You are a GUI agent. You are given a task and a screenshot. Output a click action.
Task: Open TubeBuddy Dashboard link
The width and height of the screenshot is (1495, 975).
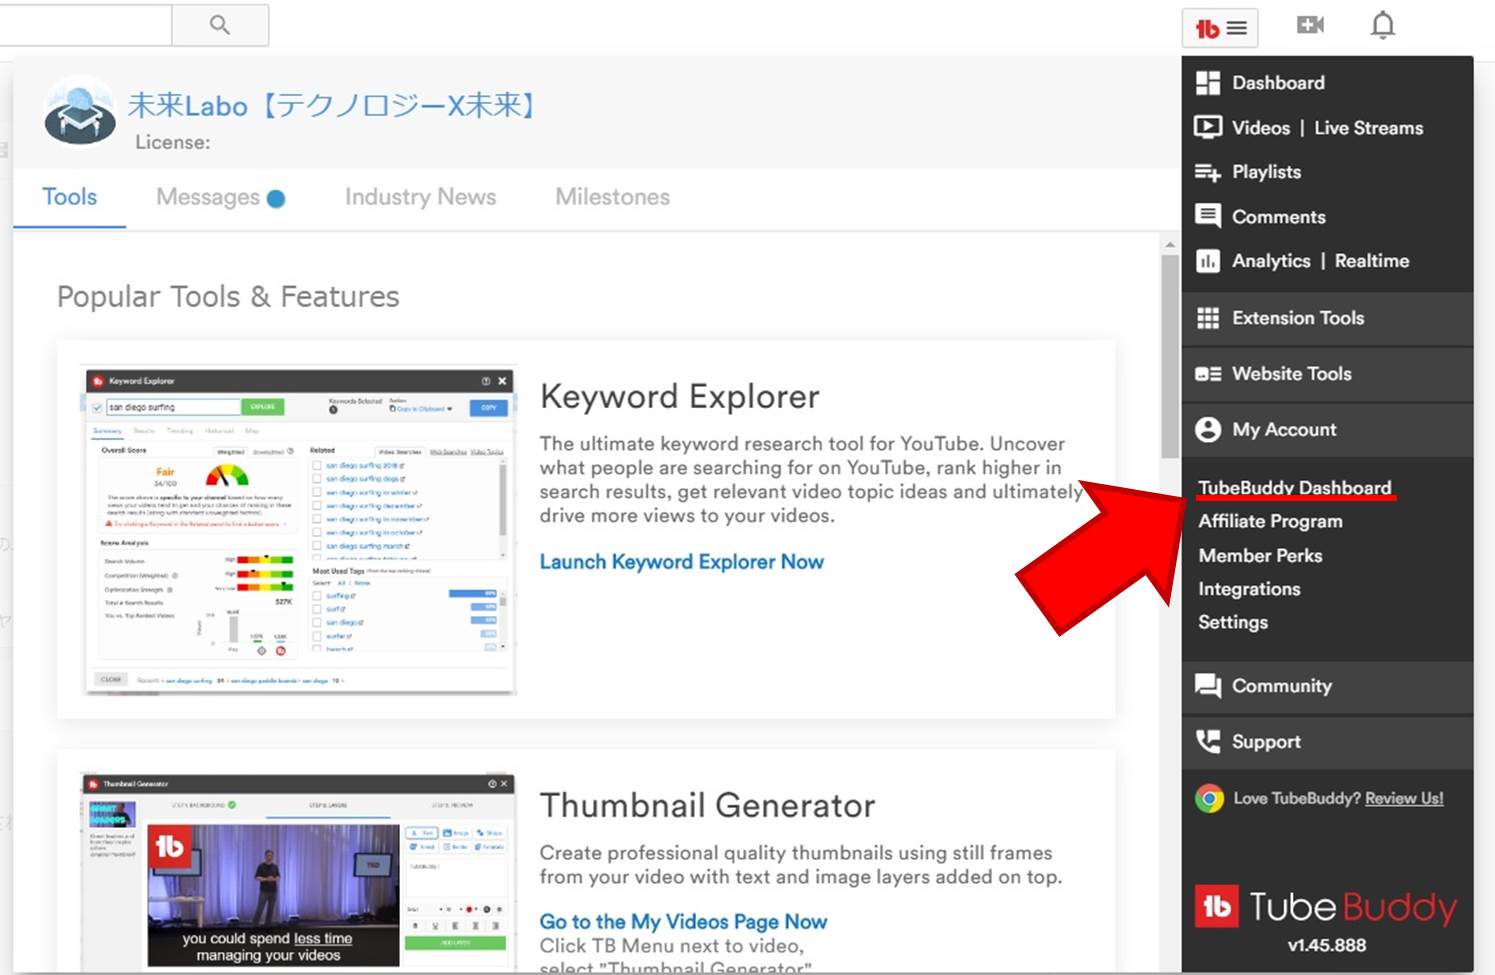1295,488
